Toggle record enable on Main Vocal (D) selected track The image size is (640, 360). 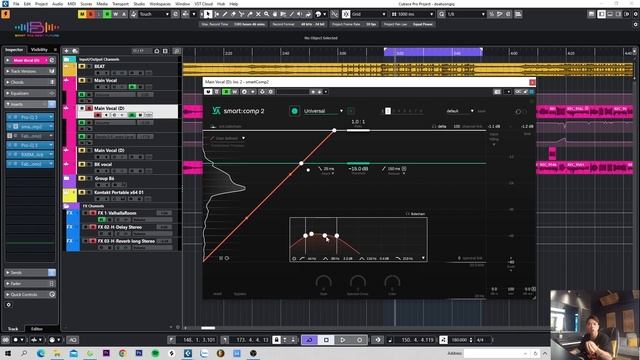(x=98, y=115)
